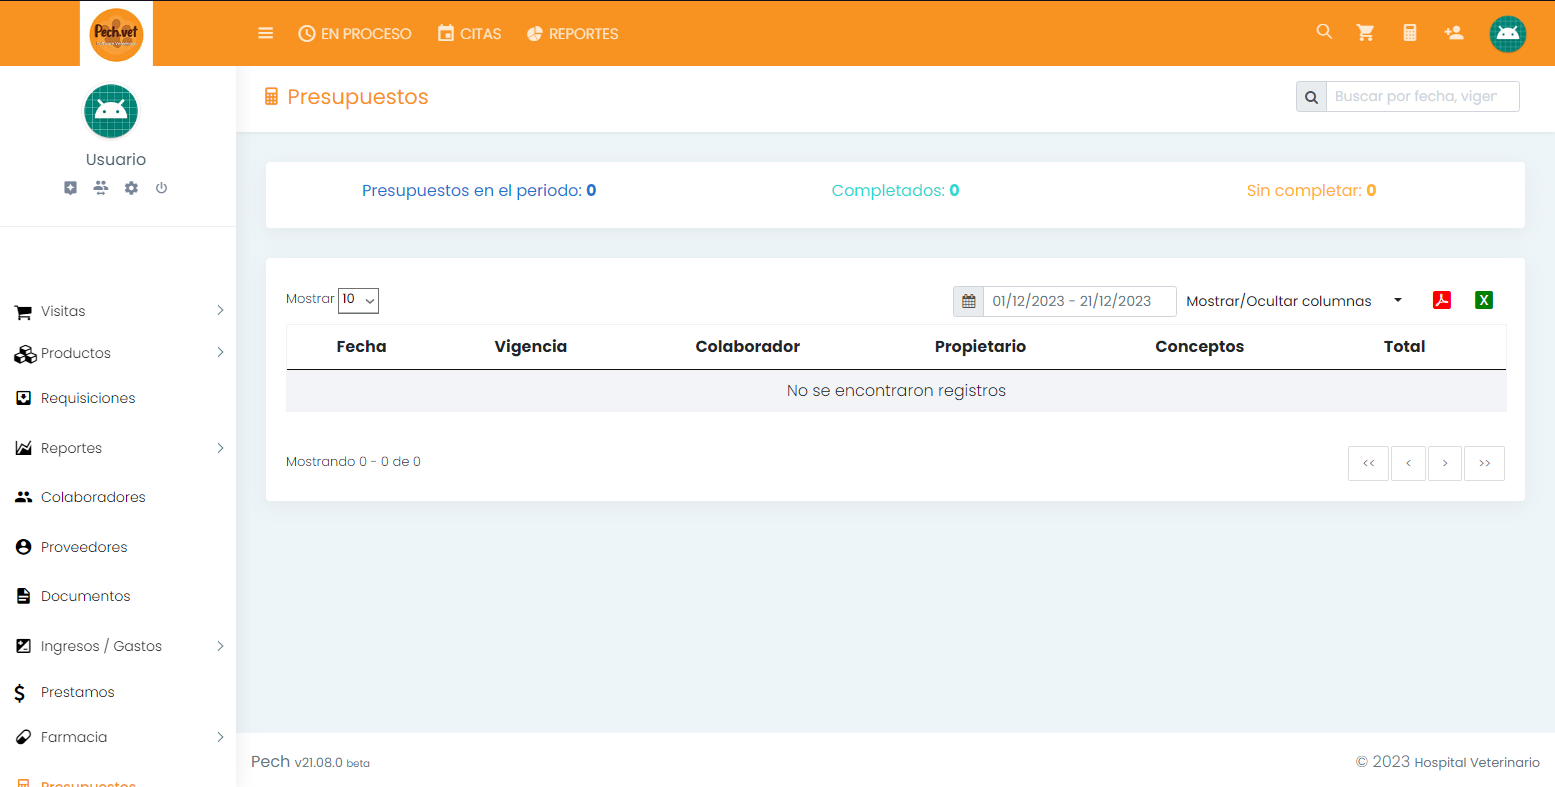The image size is (1555, 787).
Task: Open the CITAS top menu item
Action: [x=469, y=34]
